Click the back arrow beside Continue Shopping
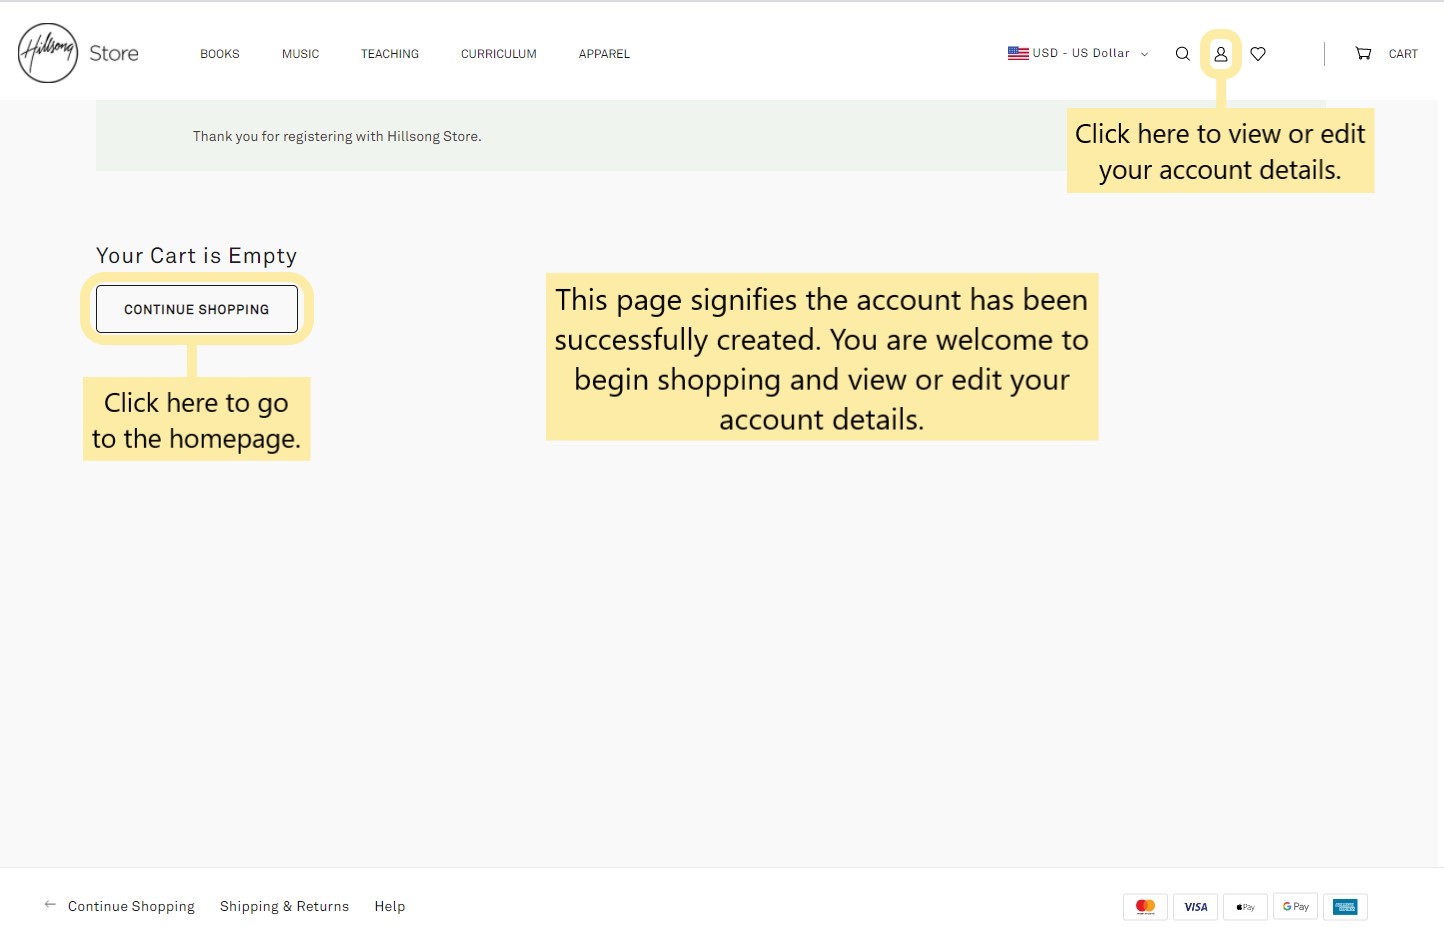Screen dimensions: 1444x942 point(50,905)
